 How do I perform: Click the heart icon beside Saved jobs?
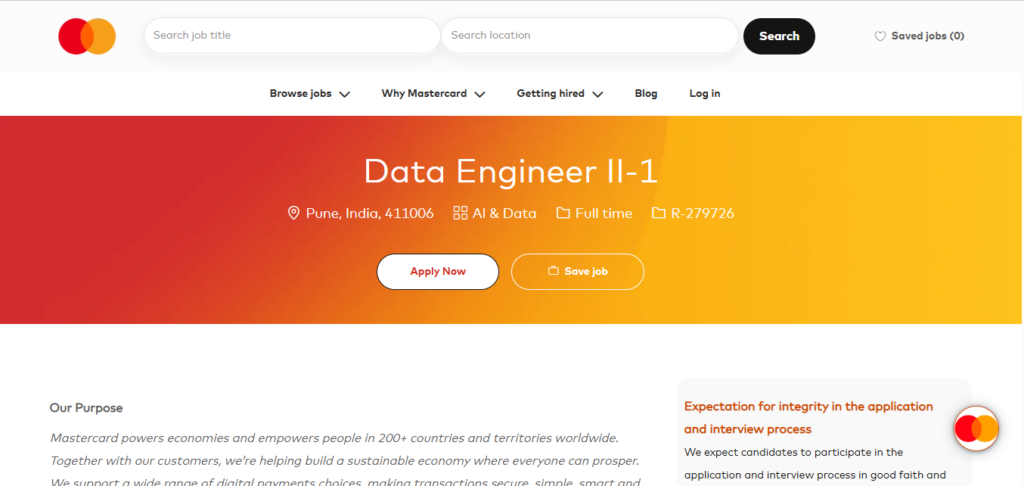[x=880, y=37]
